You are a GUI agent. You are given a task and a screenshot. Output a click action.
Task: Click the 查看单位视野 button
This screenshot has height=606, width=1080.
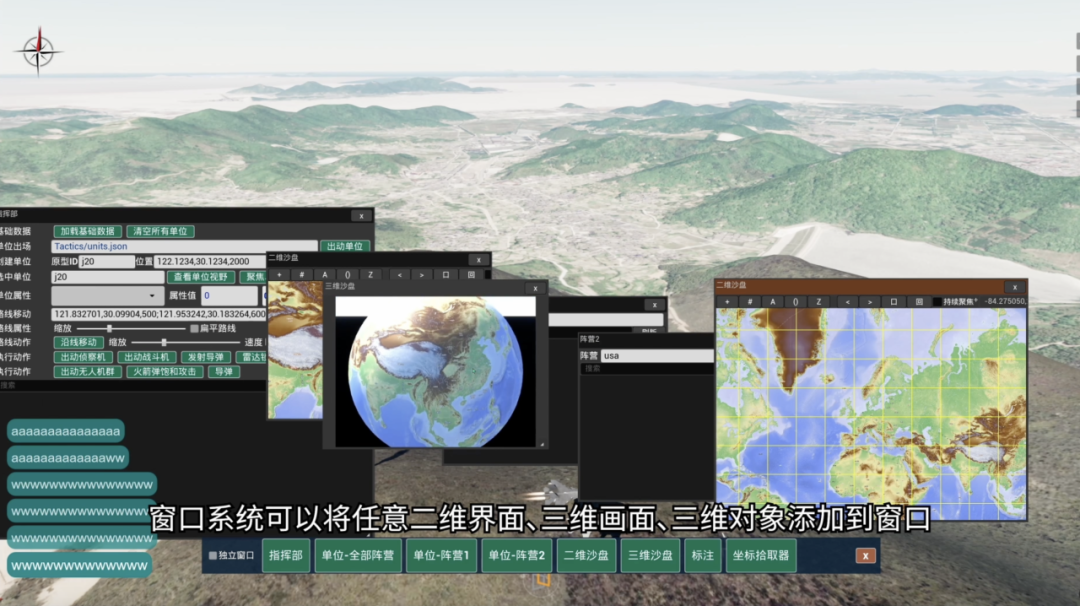200,277
